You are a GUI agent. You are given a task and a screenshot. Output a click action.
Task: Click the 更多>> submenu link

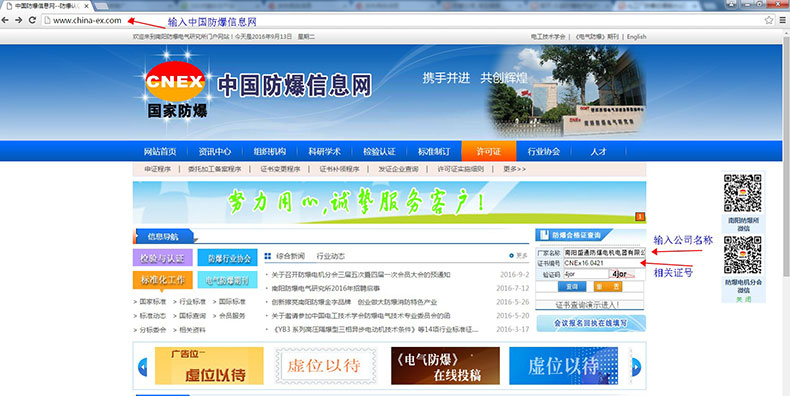[x=514, y=169]
